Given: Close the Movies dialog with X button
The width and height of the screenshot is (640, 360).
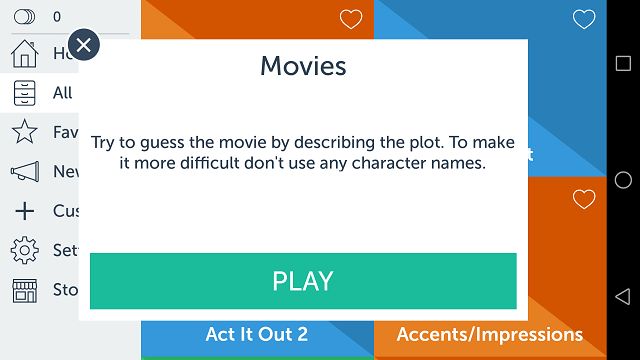Looking at the screenshot, I should click(x=84, y=44).
